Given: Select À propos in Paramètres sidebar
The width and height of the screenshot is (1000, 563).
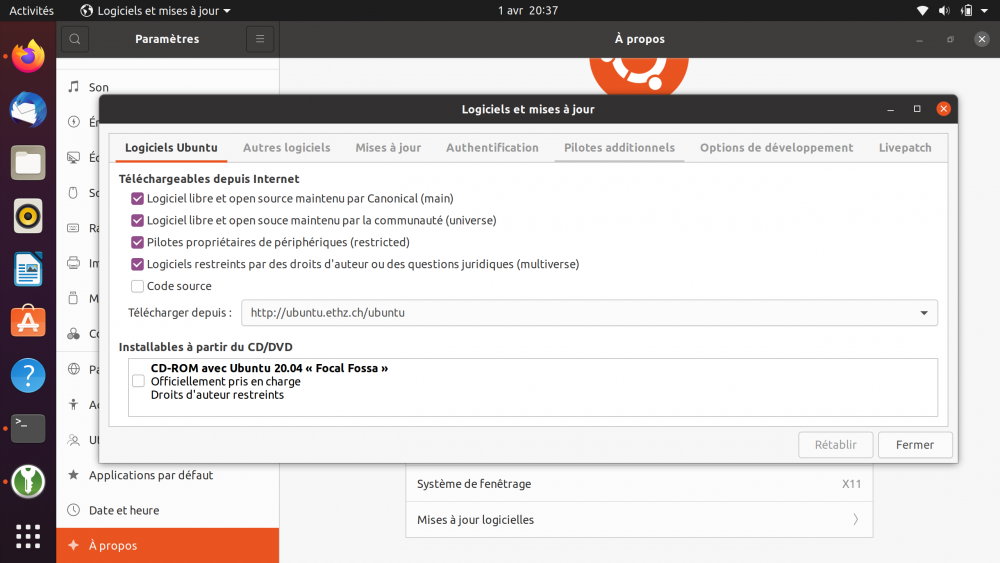Looking at the screenshot, I should [x=167, y=545].
